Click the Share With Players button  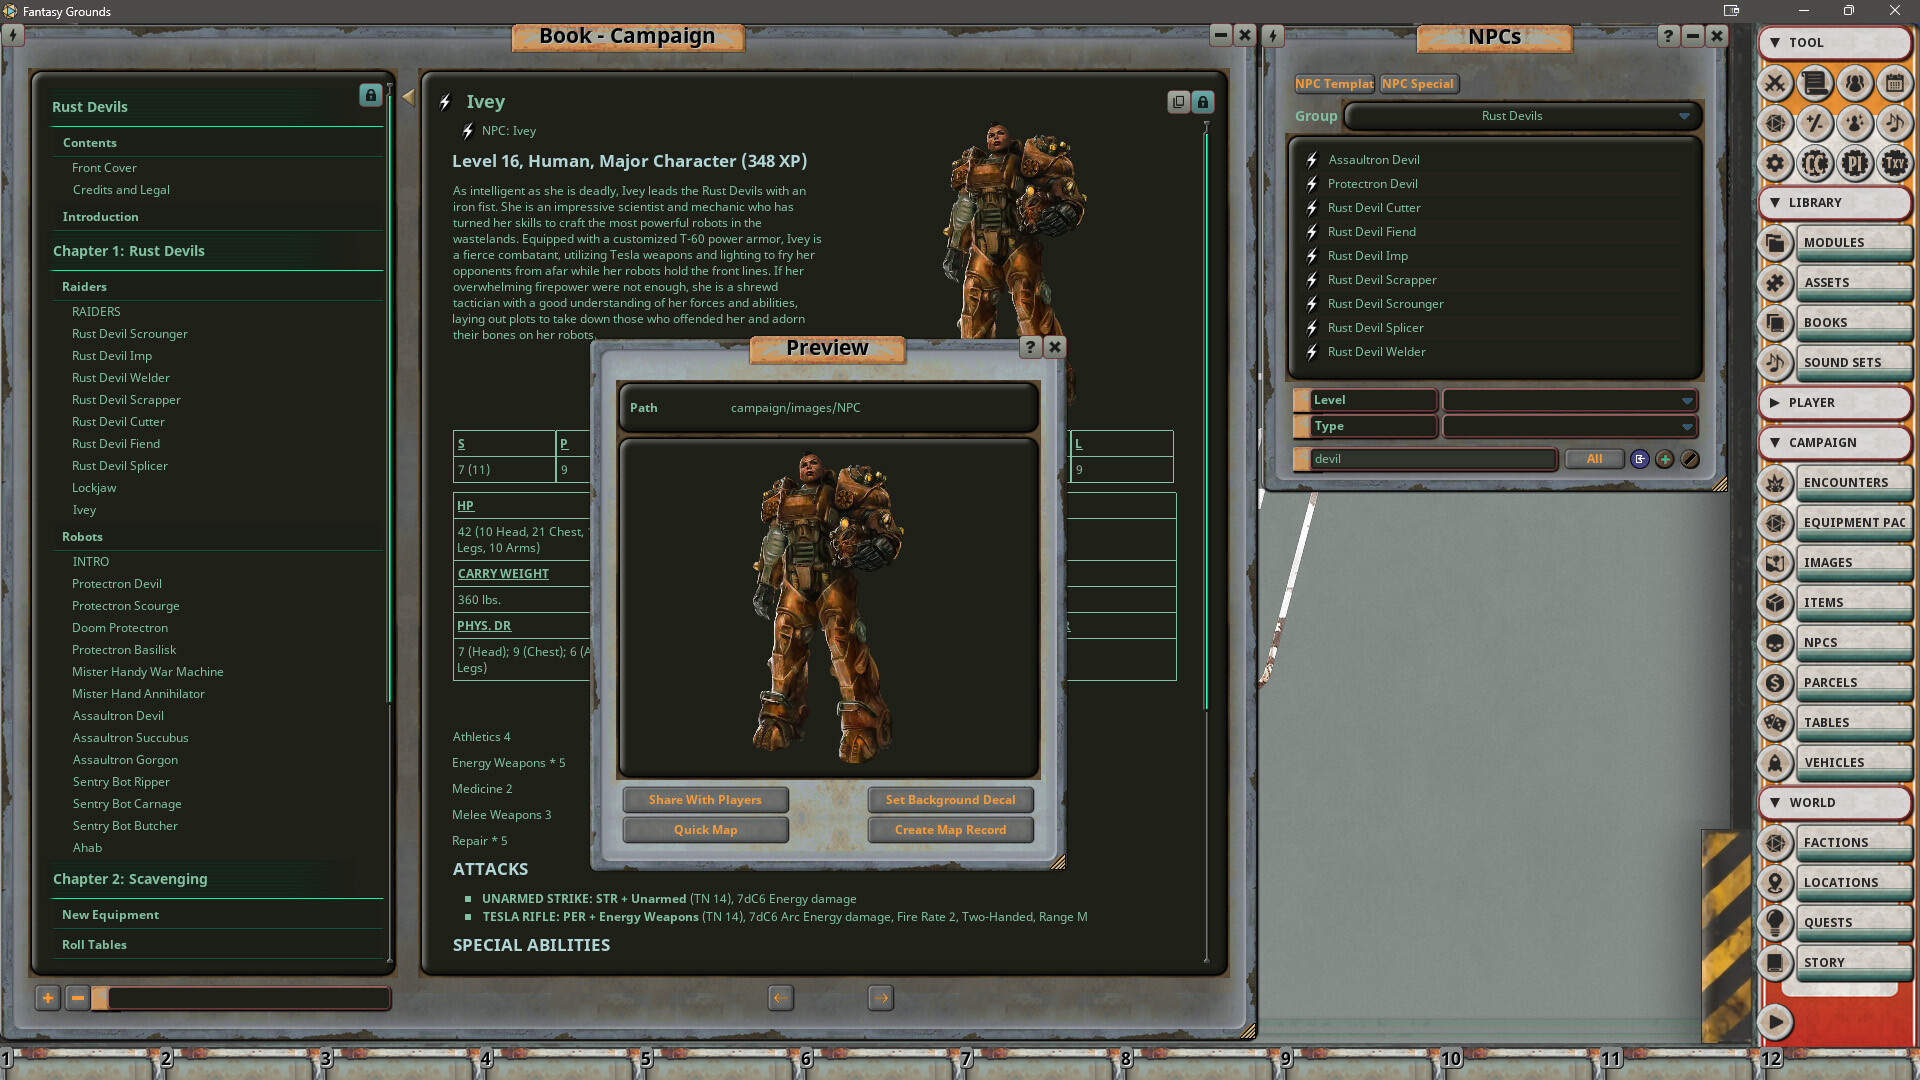(x=705, y=799)
